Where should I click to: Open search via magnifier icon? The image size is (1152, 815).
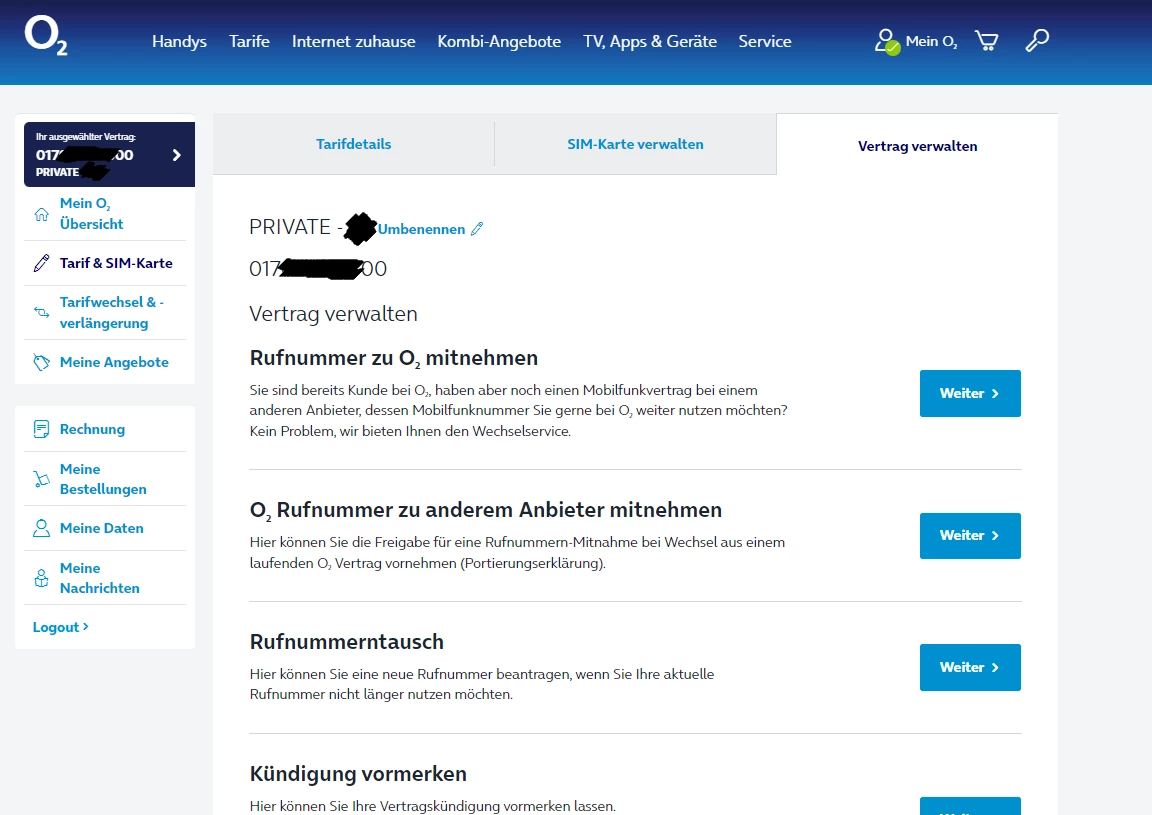click(x=1037, y=40)
